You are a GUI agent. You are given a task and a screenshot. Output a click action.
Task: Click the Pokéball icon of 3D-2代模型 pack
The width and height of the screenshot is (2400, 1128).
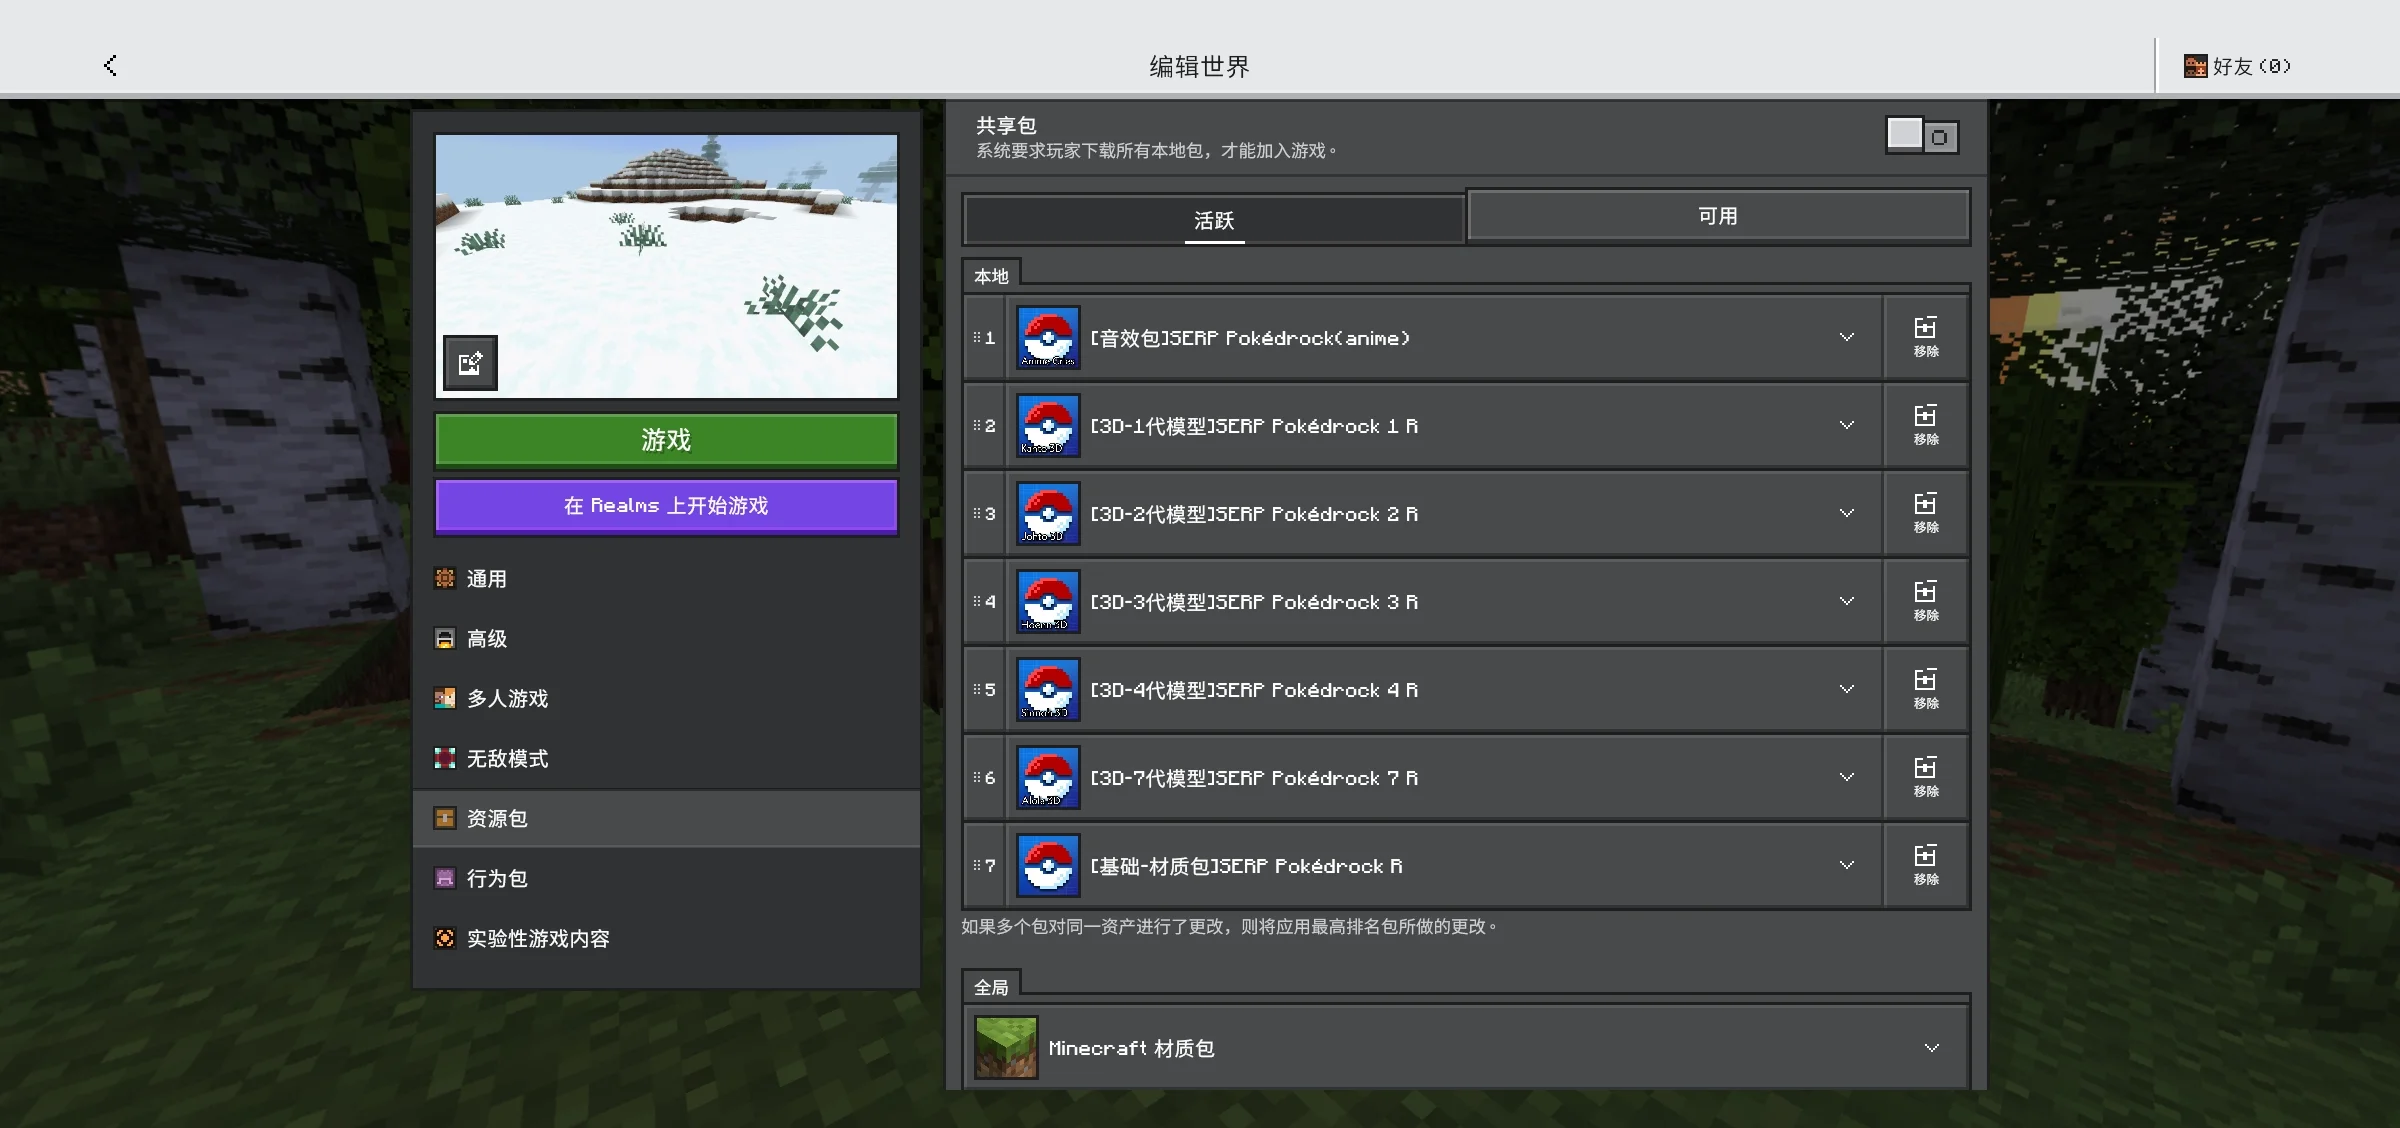click(1048, 514)
